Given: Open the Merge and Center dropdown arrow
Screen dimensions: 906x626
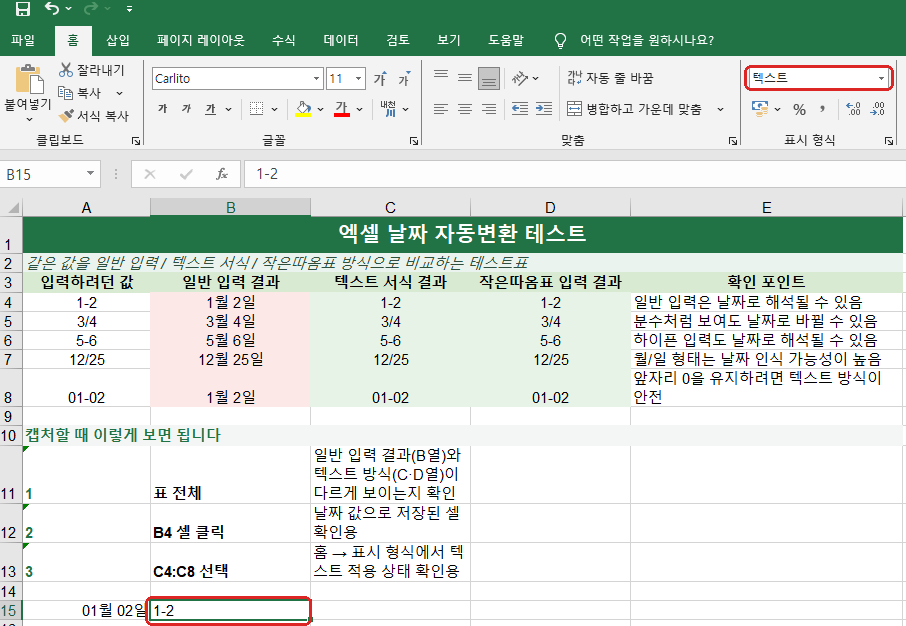Looking at the screenshot, I should (x=721, y=109).
